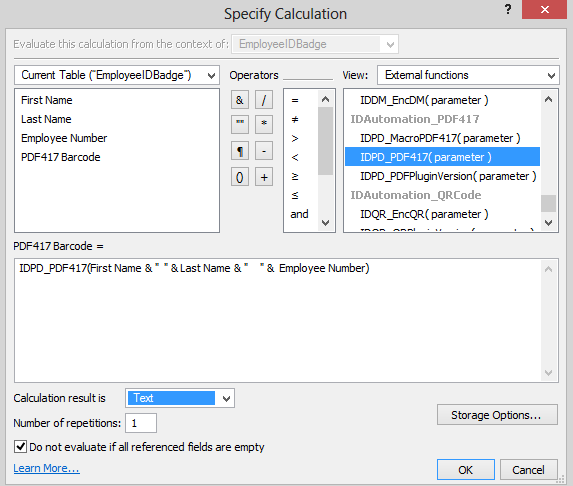This screenshot has height=486, width=573.
Task: Open Storage Options
Action: (x=497, y=415)
